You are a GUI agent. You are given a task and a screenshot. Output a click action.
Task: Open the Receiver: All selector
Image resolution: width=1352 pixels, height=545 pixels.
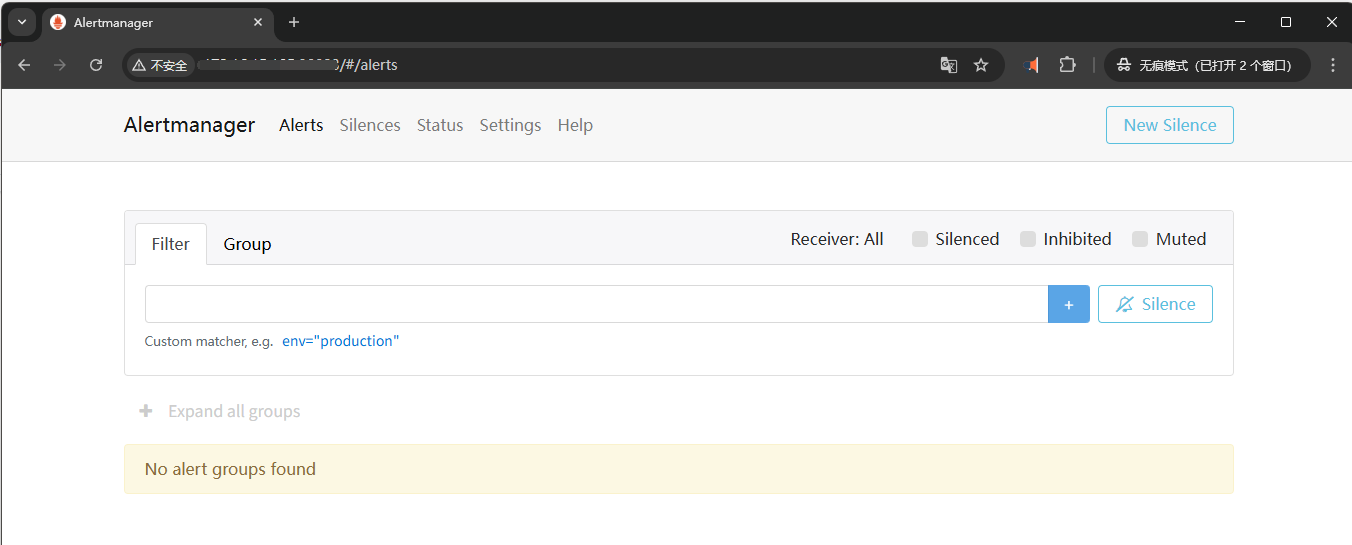point(837,239)
